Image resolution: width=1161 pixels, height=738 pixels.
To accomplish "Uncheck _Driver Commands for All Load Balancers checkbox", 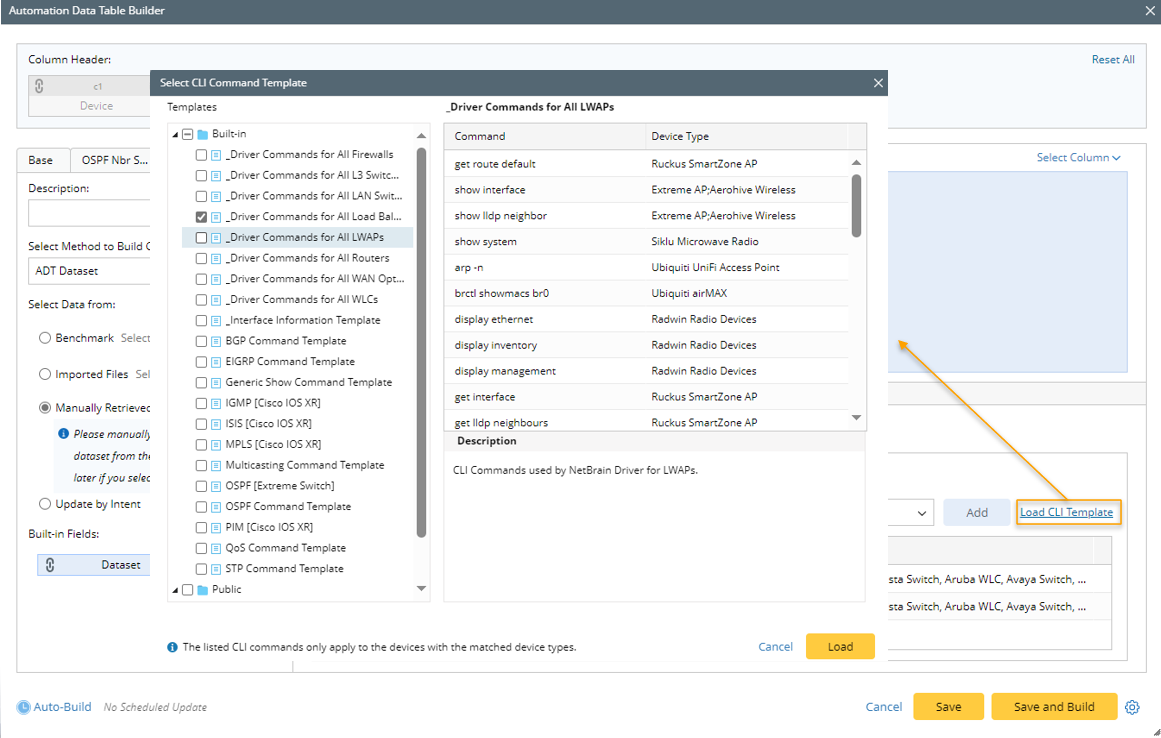I will pos(202,217).
